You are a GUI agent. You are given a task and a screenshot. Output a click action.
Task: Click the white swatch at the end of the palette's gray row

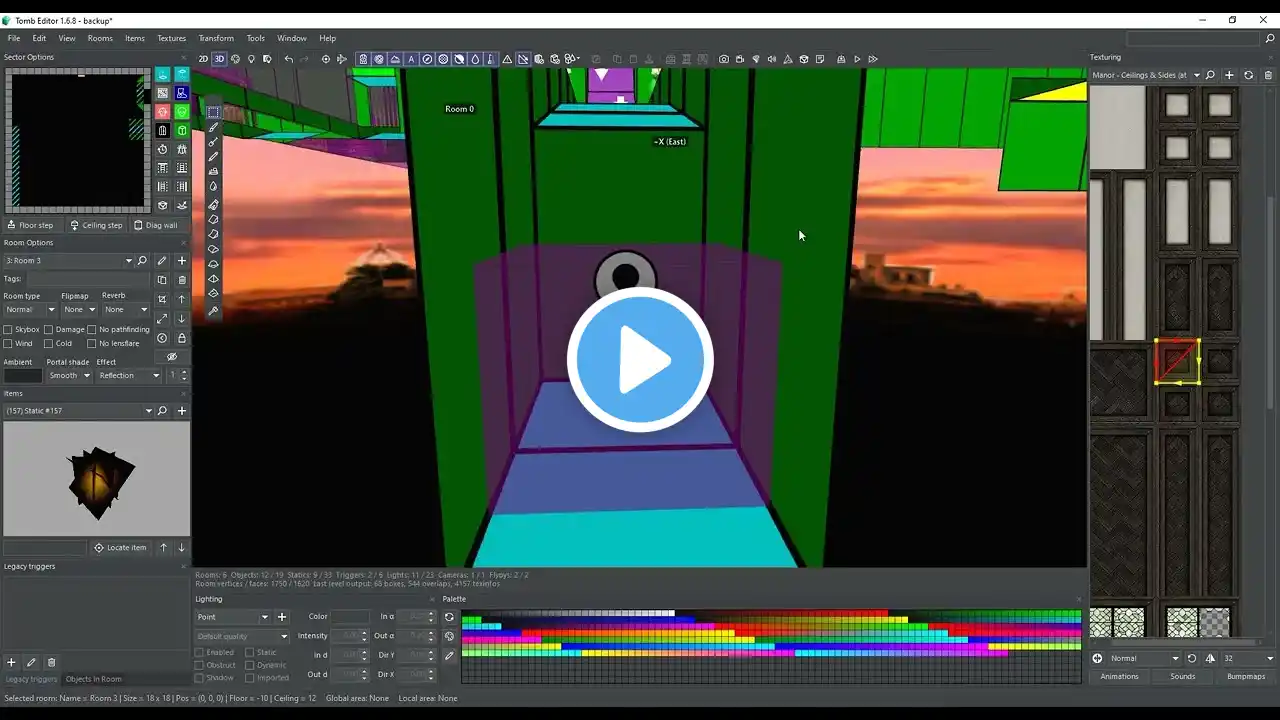coord(669,613)
